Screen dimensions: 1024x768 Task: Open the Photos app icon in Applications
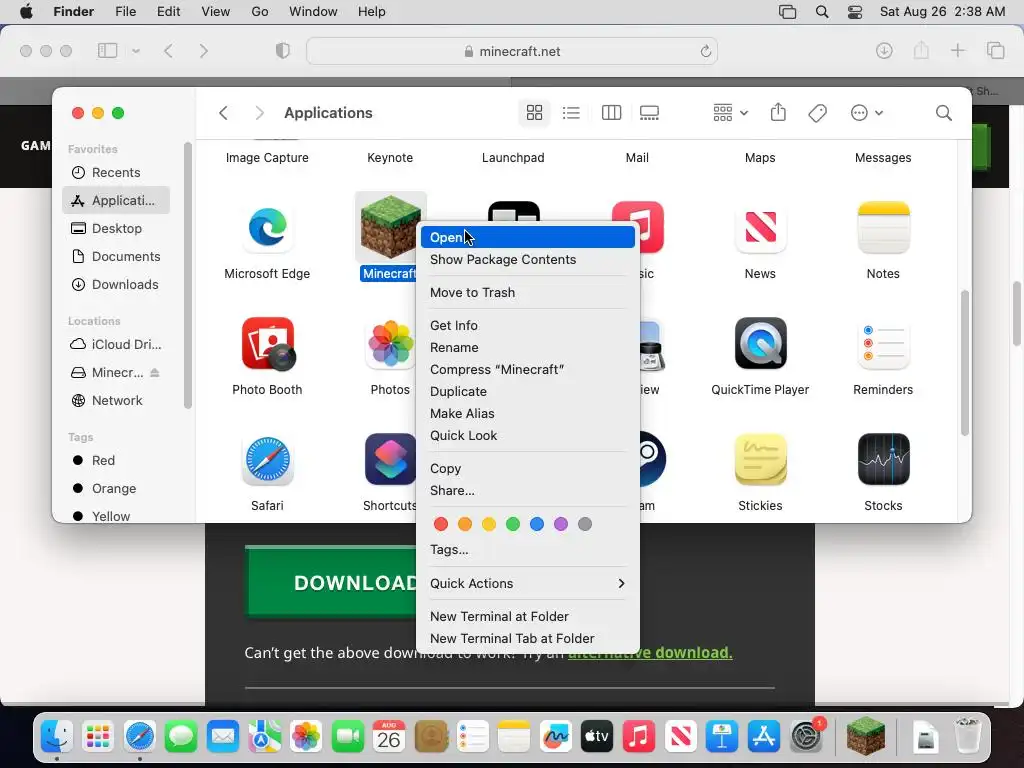click(x=390, y=344)
